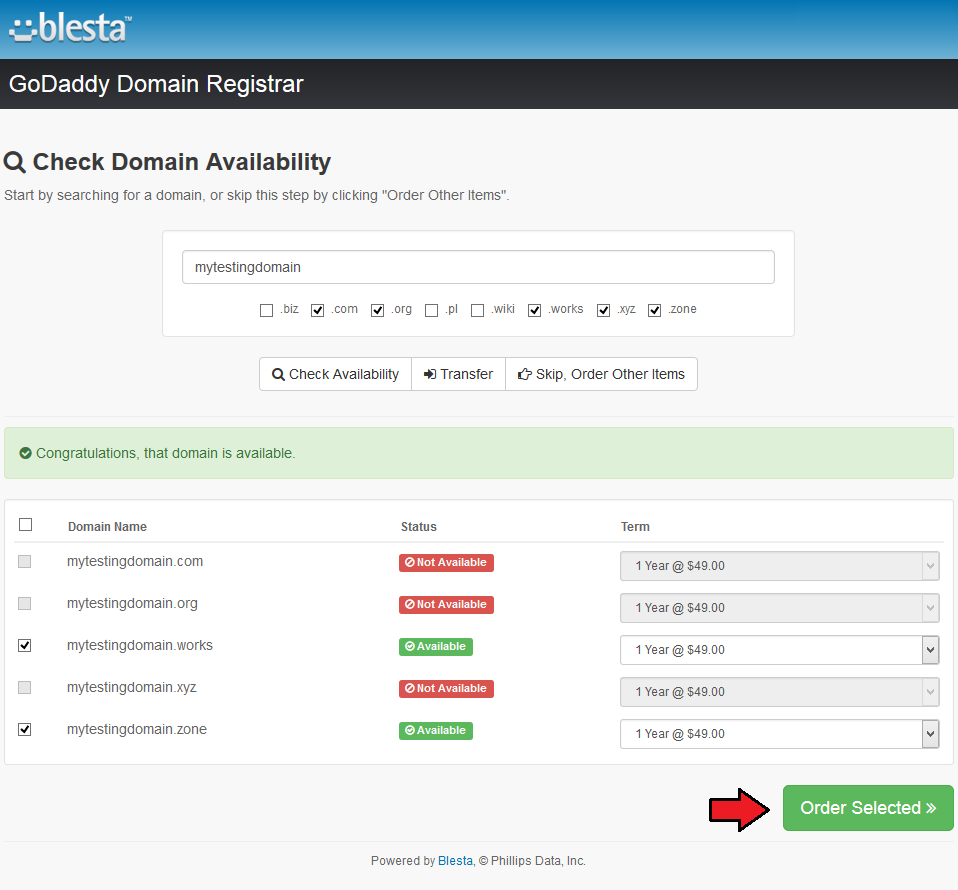Click term dropdown for mytestingdomain.xyz

coord(780,692)
